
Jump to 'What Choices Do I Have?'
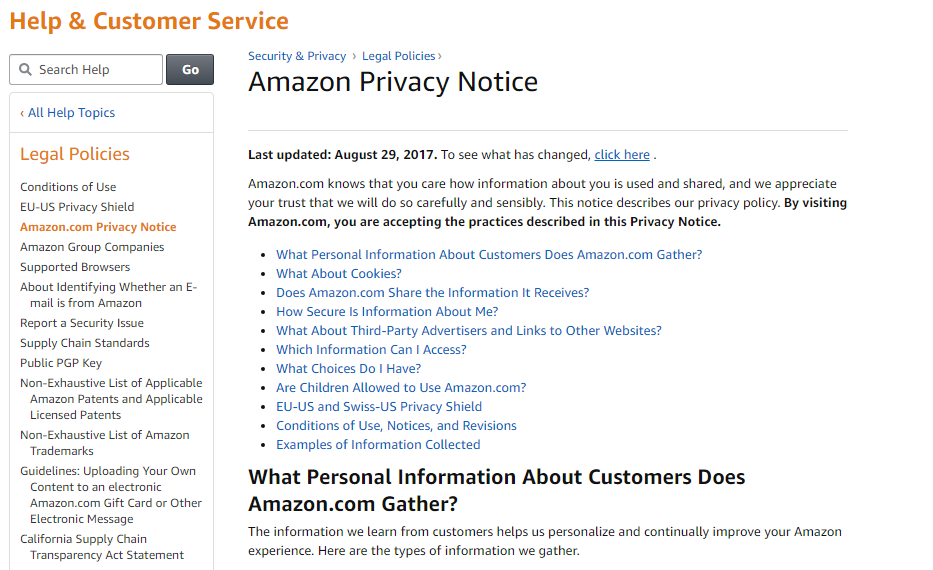click(348, 369)
